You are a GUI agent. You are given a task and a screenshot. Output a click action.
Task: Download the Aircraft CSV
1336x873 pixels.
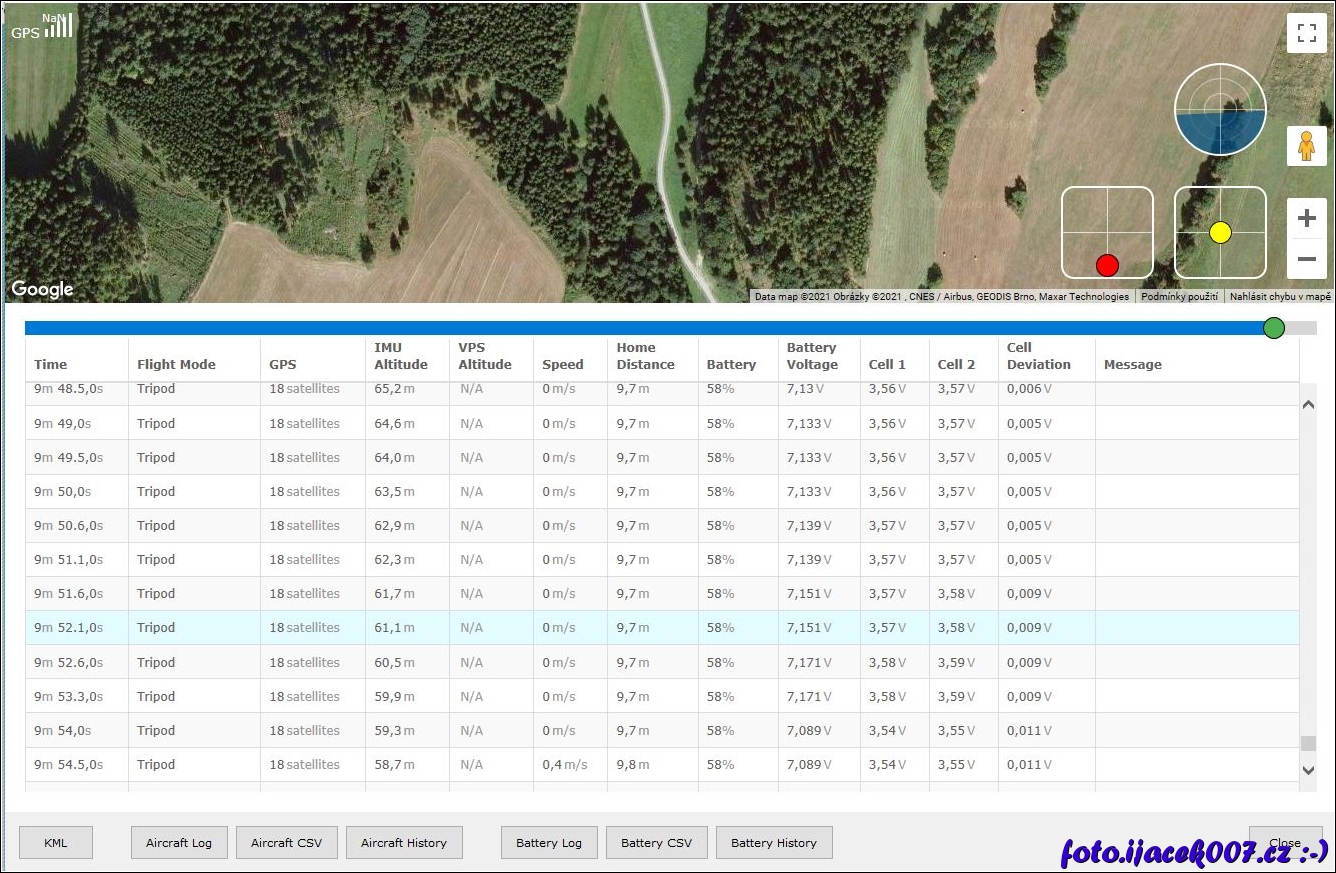point(287,843)
